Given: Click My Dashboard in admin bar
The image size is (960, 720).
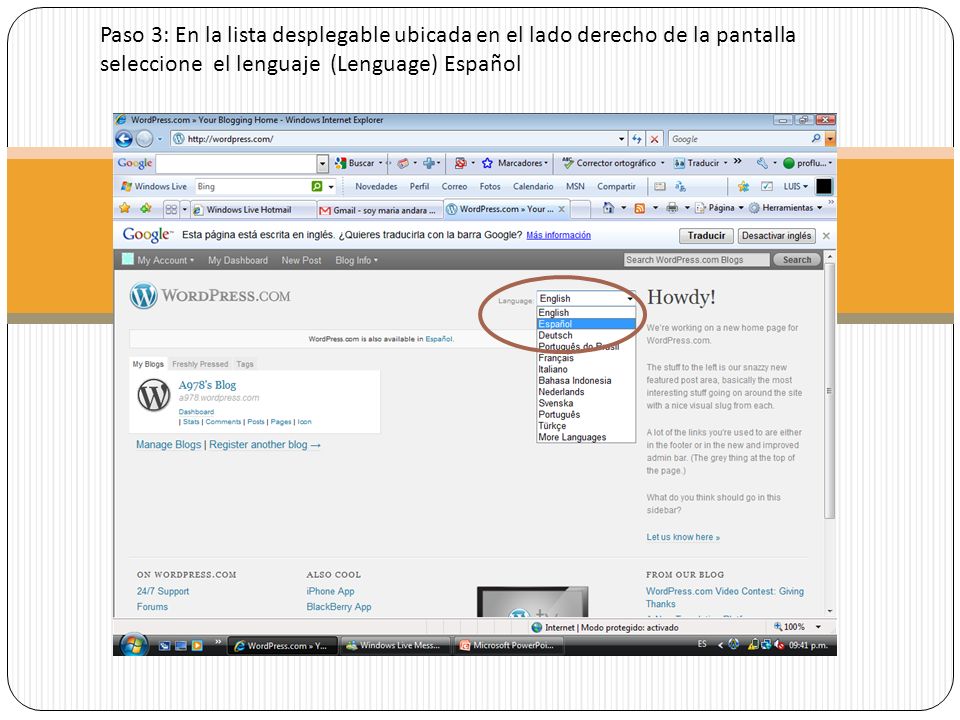Looking at the screenshot, I should coord(238,260).
